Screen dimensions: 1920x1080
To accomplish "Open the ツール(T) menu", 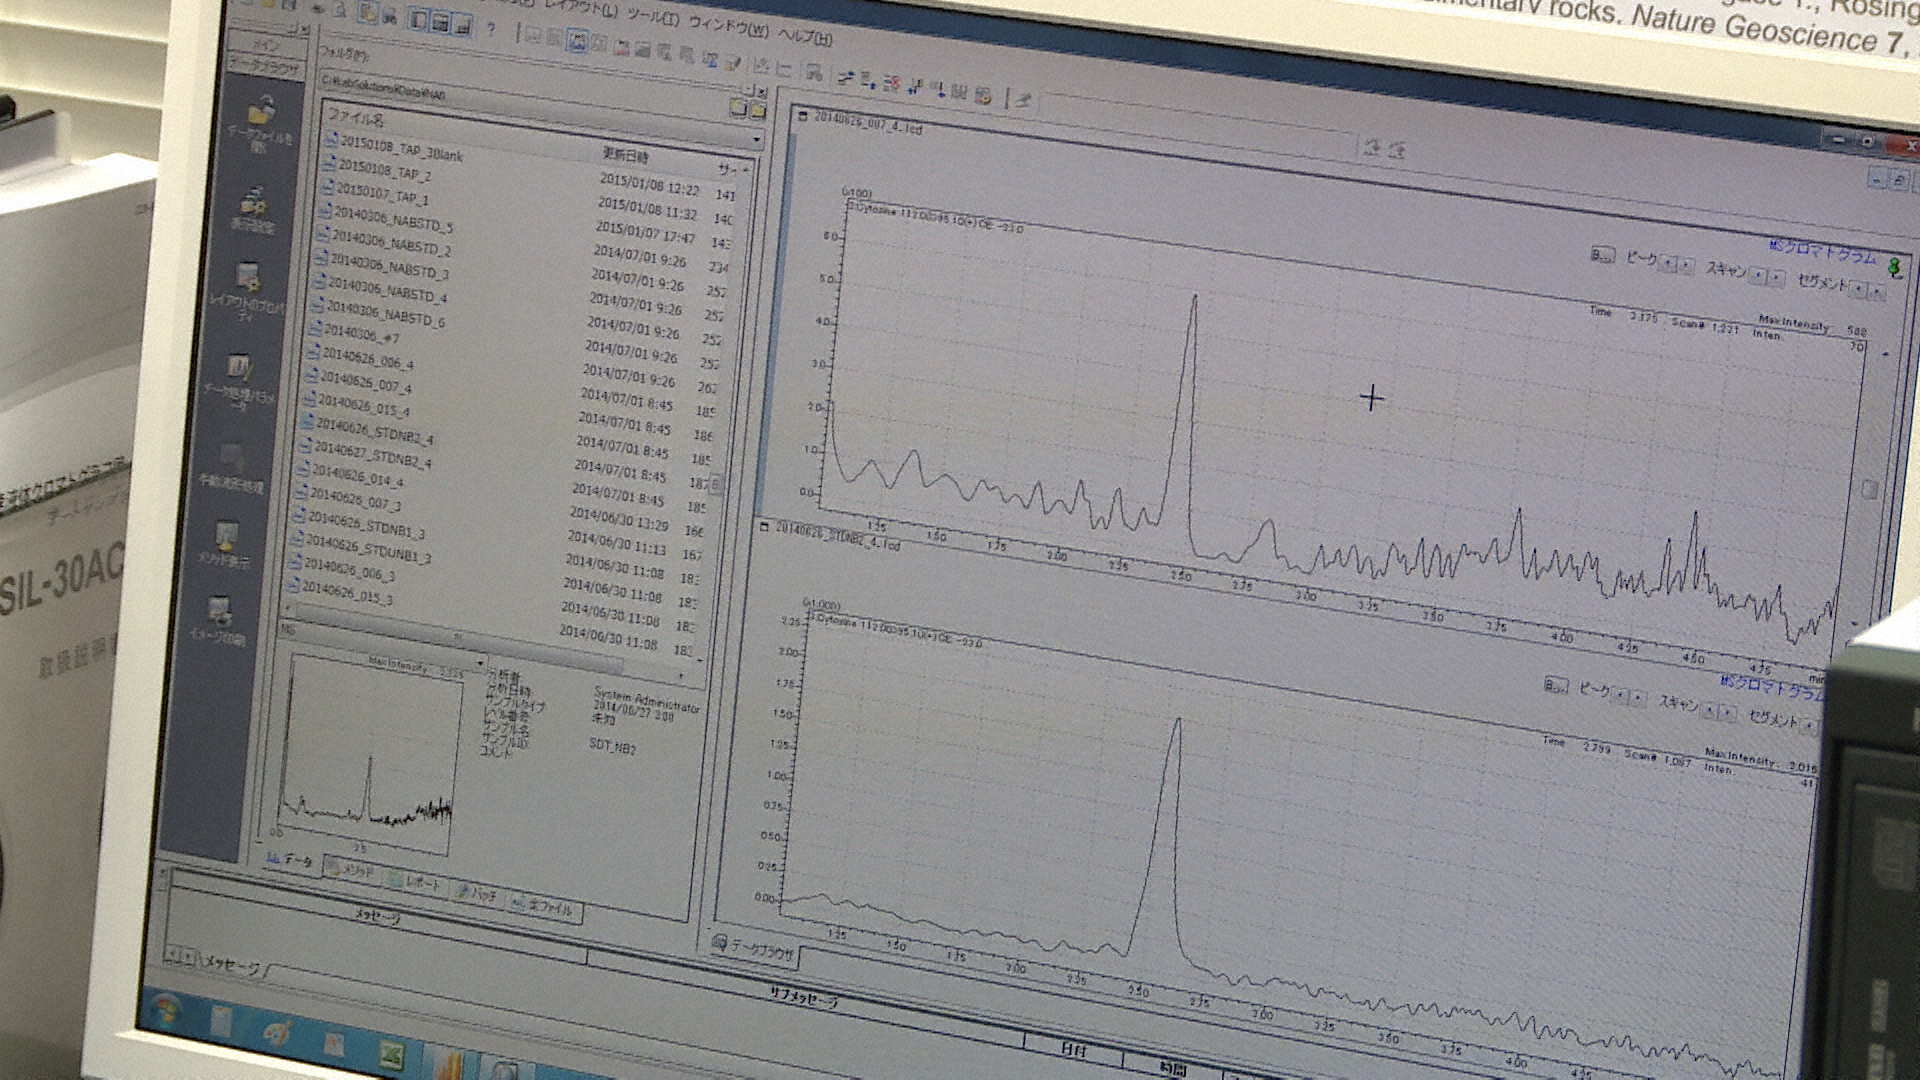I will coord(654,16).
